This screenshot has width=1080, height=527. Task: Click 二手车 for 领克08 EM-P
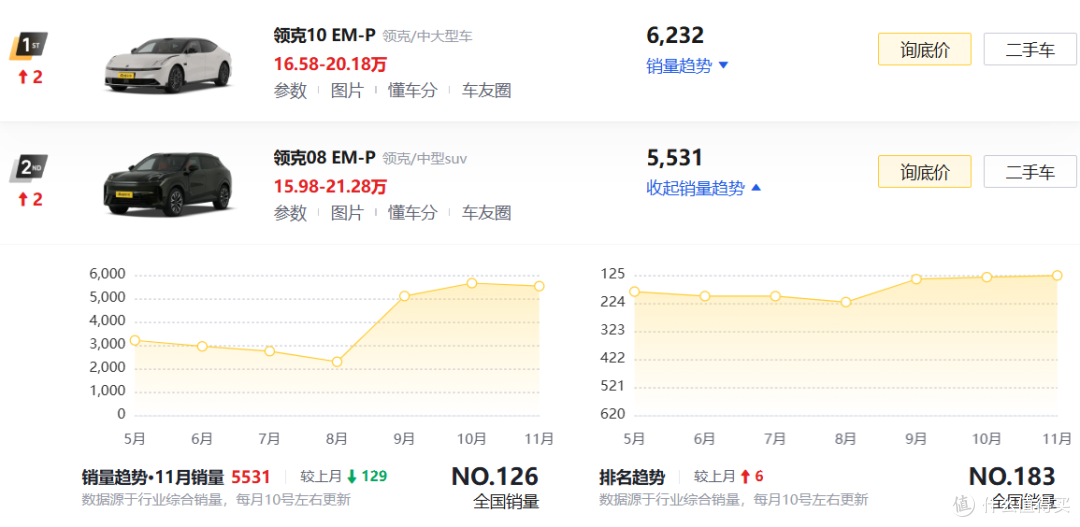pyautogui.click(x=1030, y=172)
